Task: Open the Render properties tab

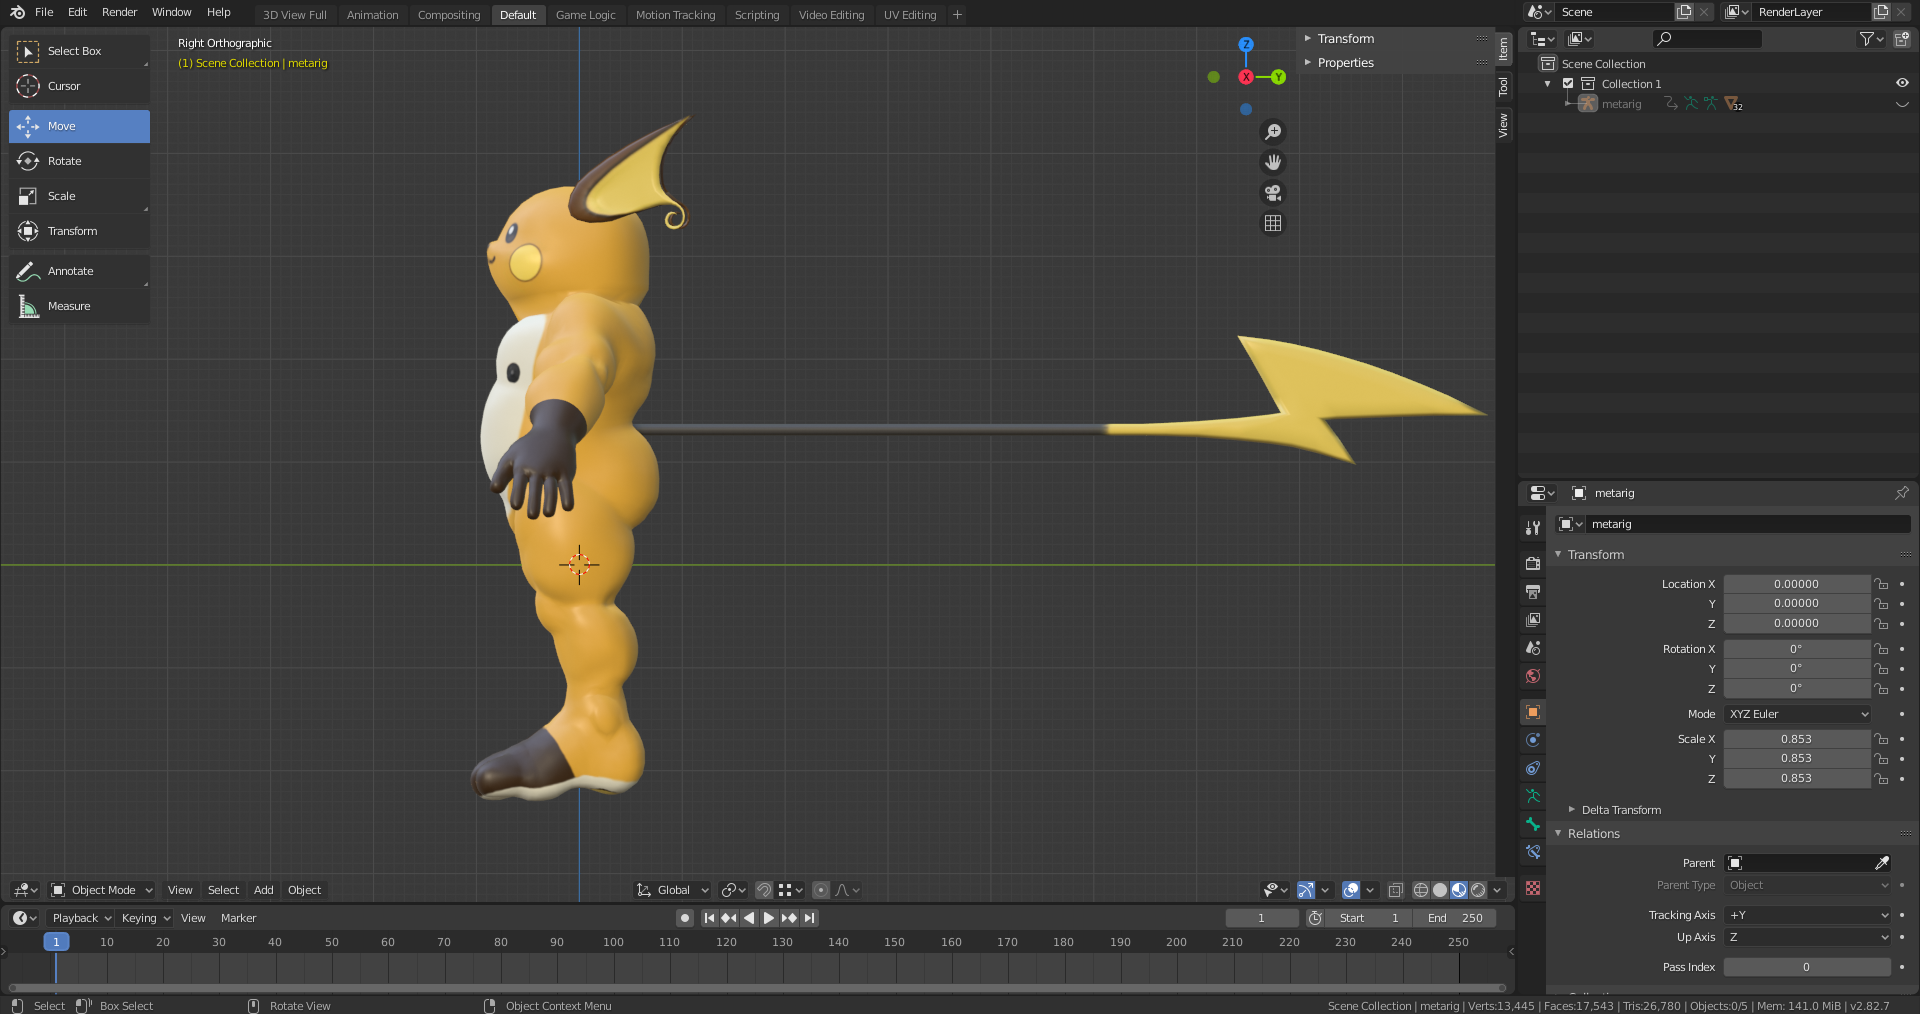Action: click(1533, 563)
